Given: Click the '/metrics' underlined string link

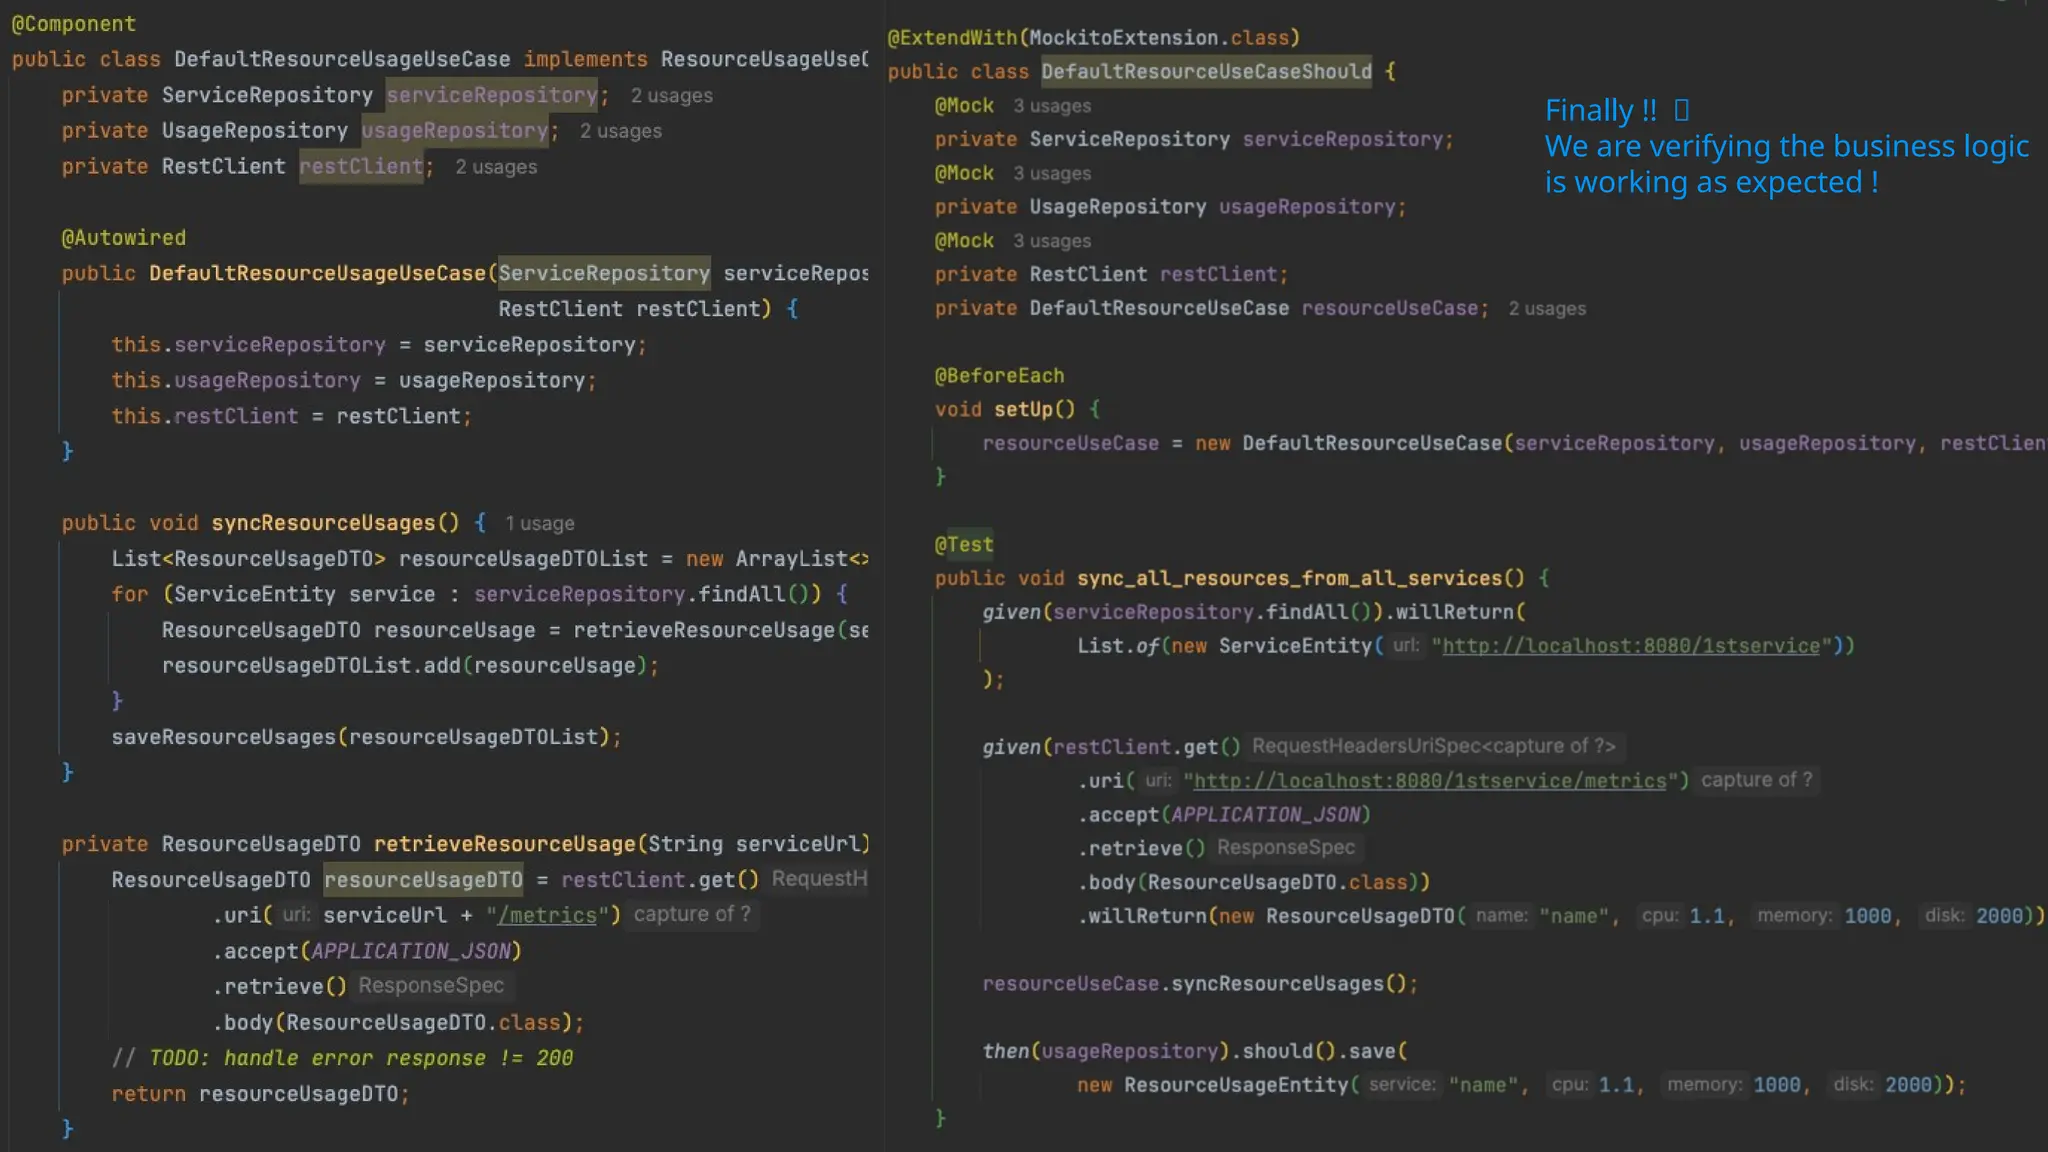Looking at the screenshot, I should 546,916.
